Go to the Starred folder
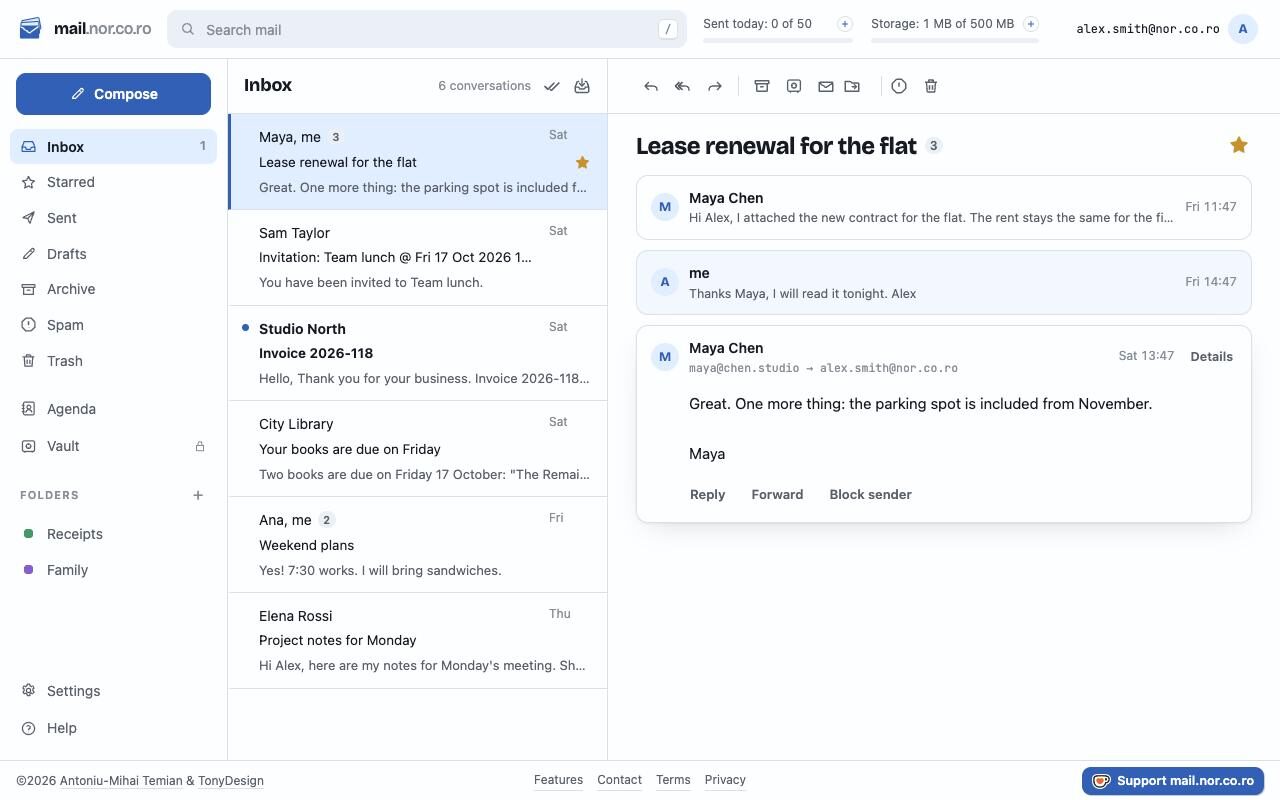This screenshot has width=1280, height=800. tap(113, 182)
